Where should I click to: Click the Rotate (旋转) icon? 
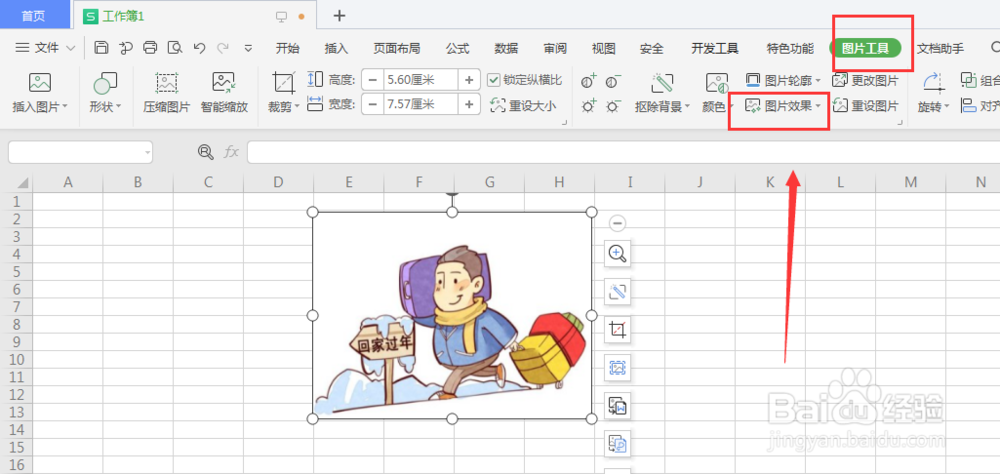pos(933,82)
